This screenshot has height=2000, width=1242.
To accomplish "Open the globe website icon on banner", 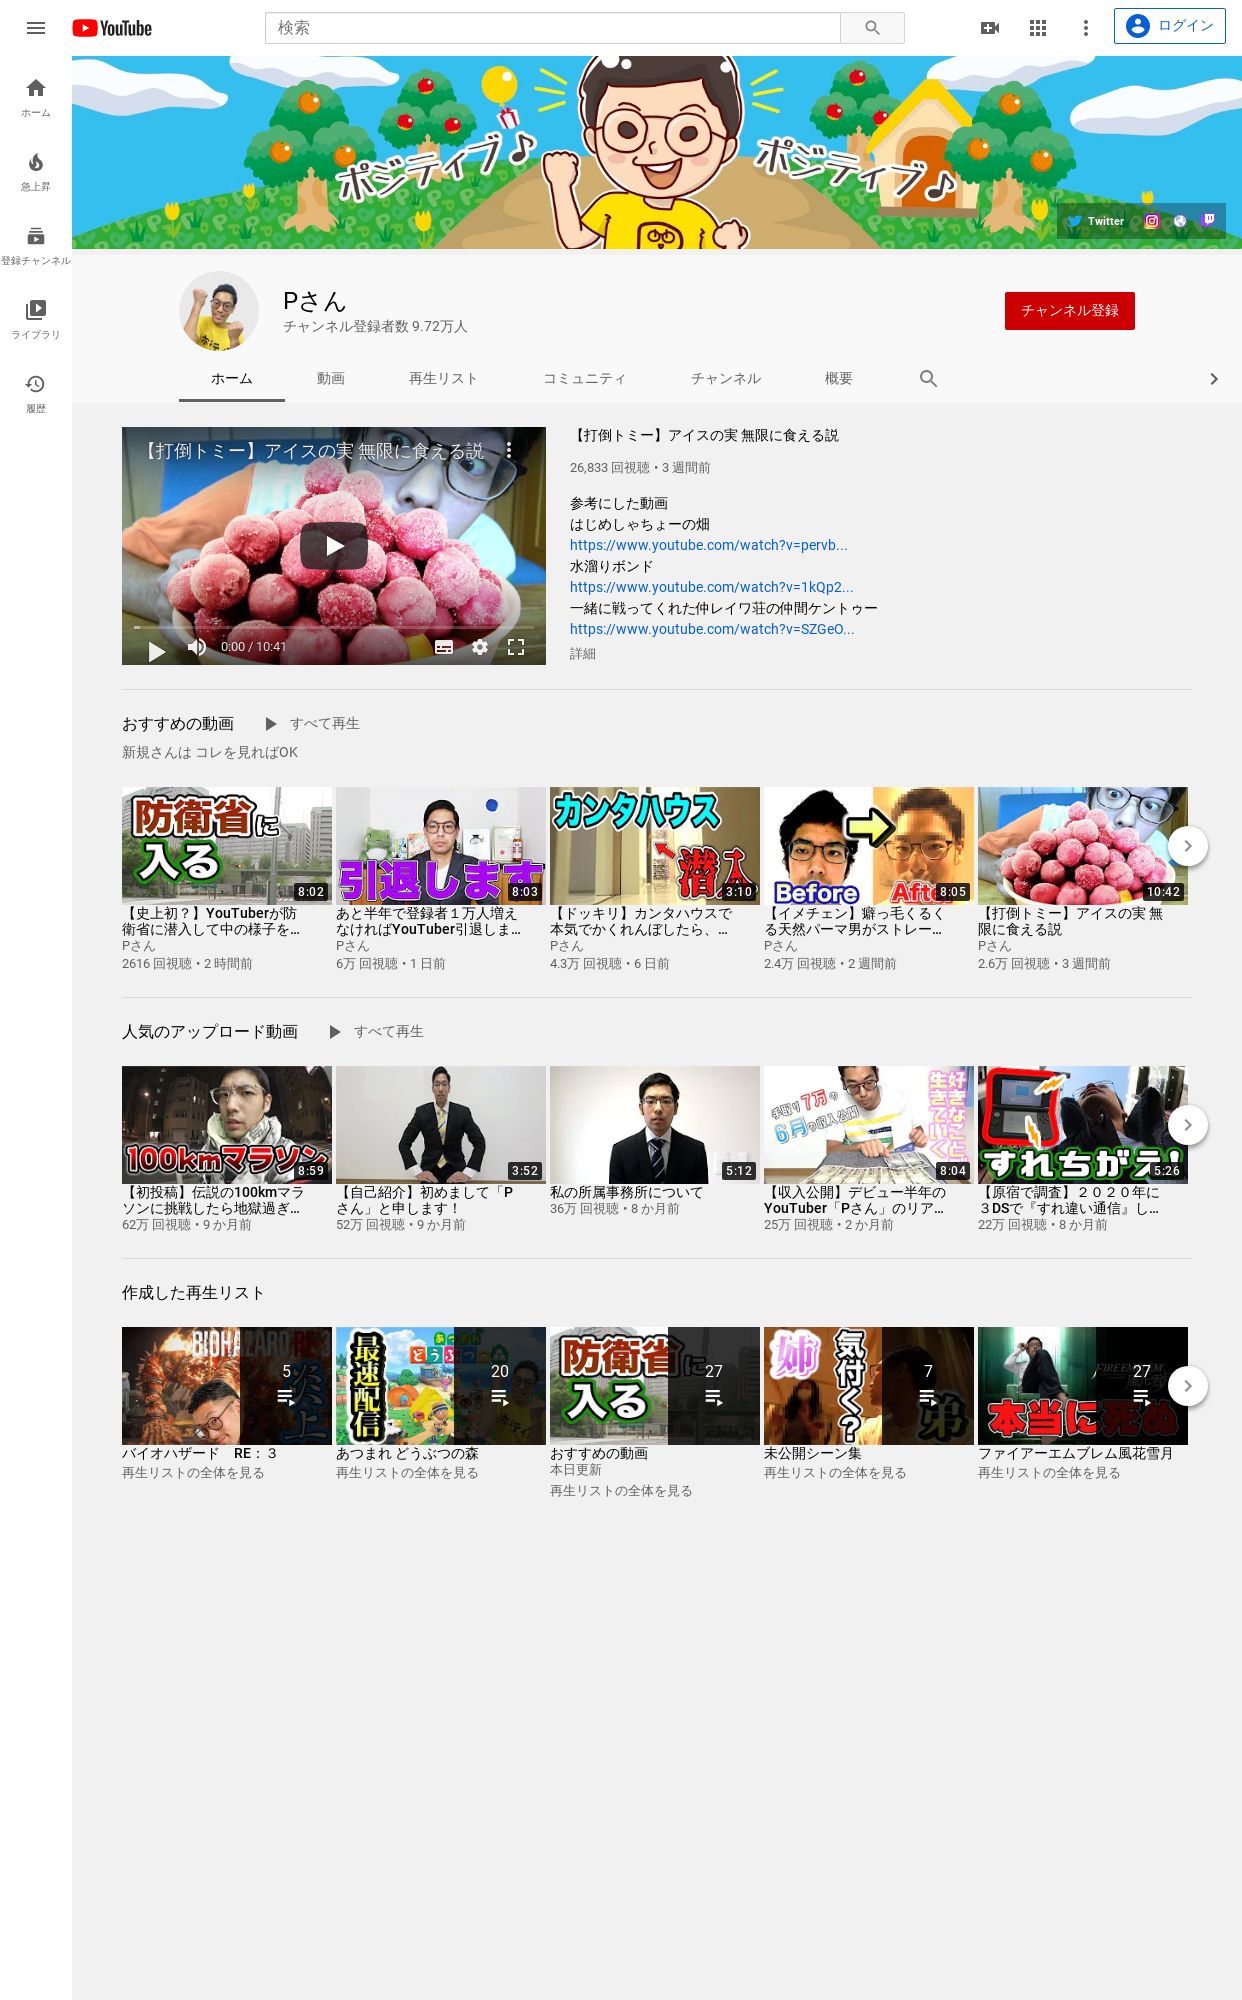I will pos(1180,221).
